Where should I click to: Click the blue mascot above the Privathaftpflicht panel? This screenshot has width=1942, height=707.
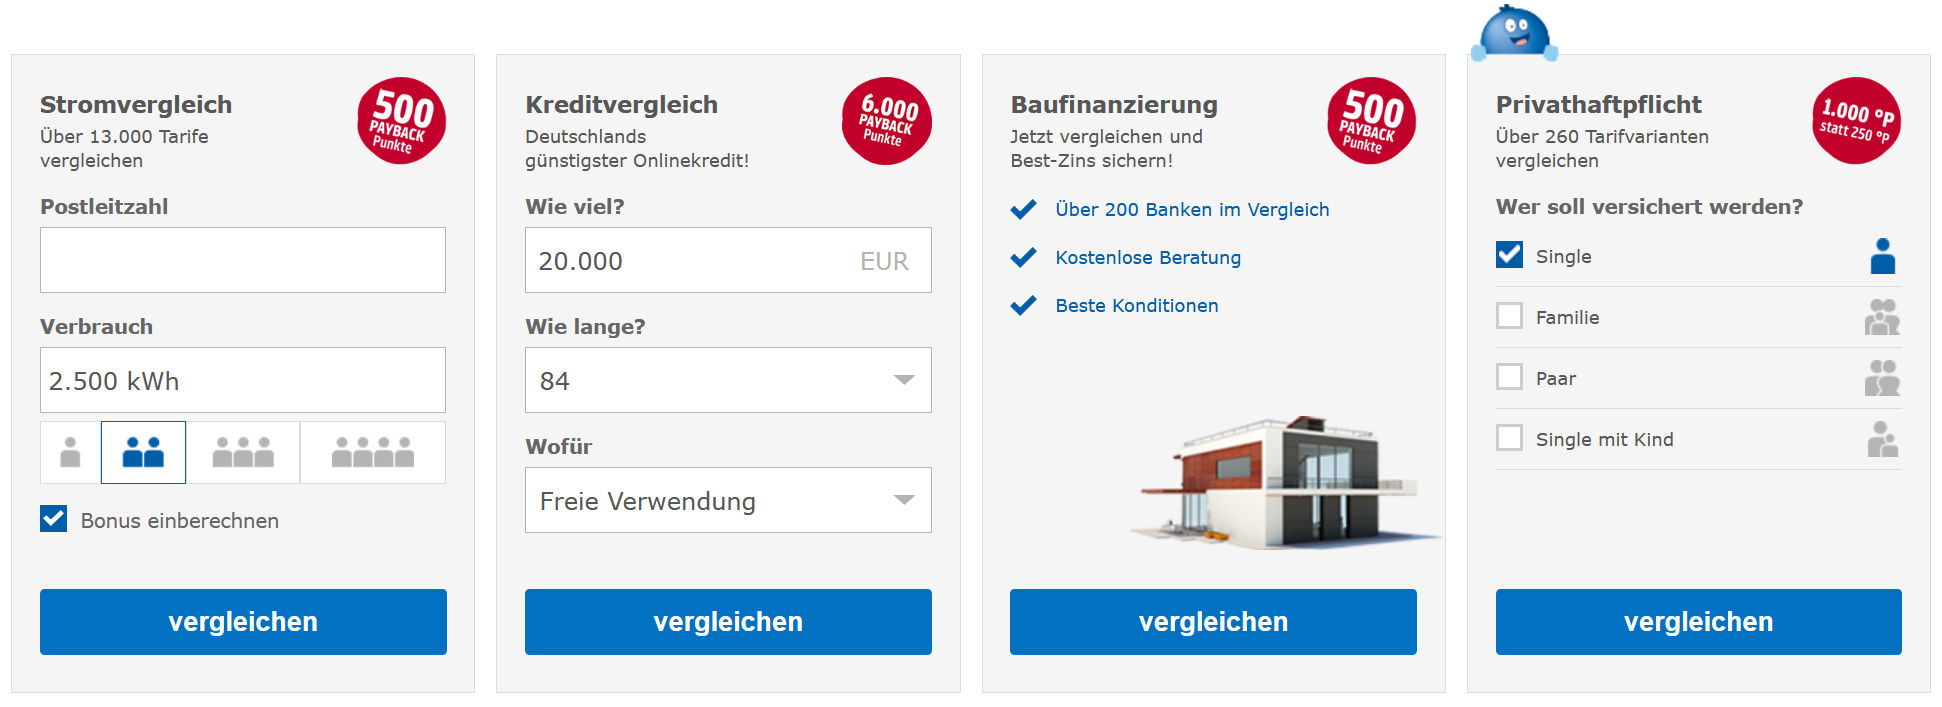tap(1516, 30)
